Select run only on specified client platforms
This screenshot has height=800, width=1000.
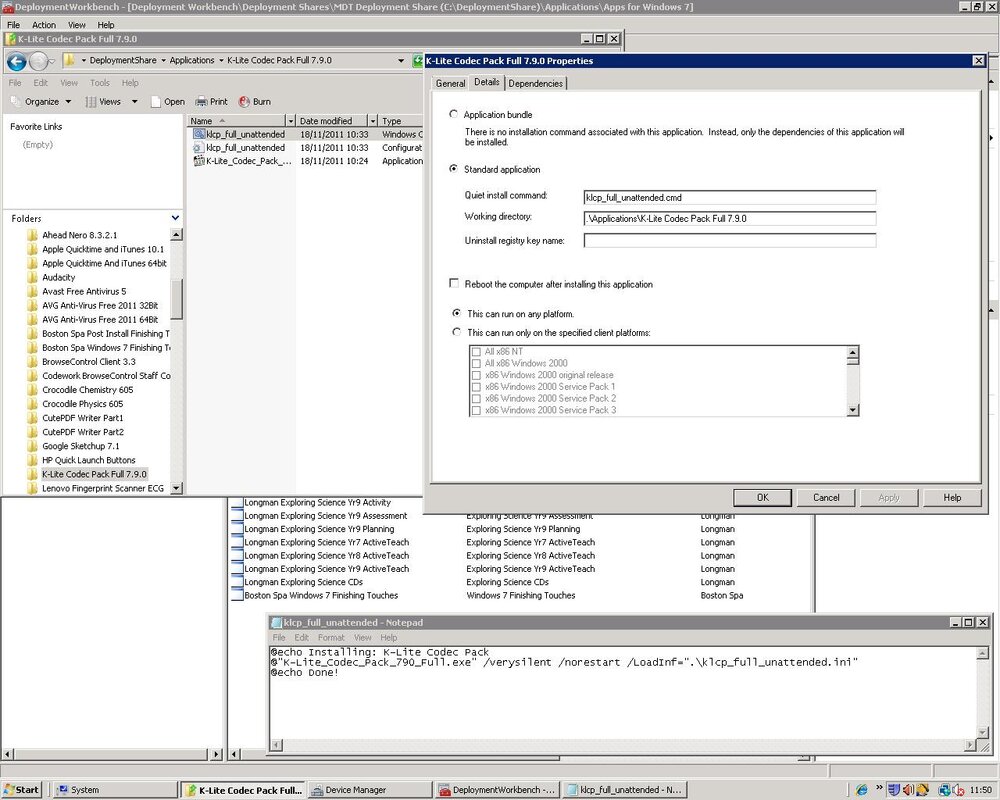pyautogui.click(x=457, y=332)
